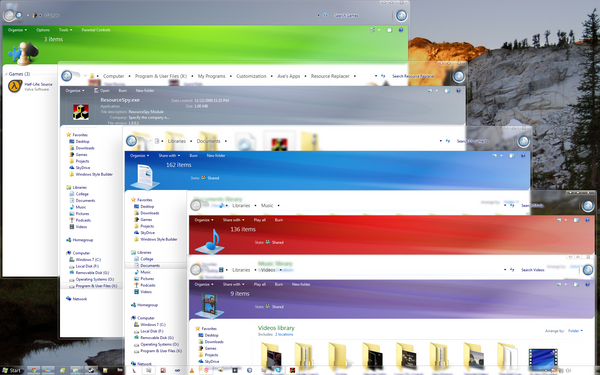Open Organize menu in Resource Replacer window
The height and width of the screenshot is (375, 600).
[x=75, y=91]
